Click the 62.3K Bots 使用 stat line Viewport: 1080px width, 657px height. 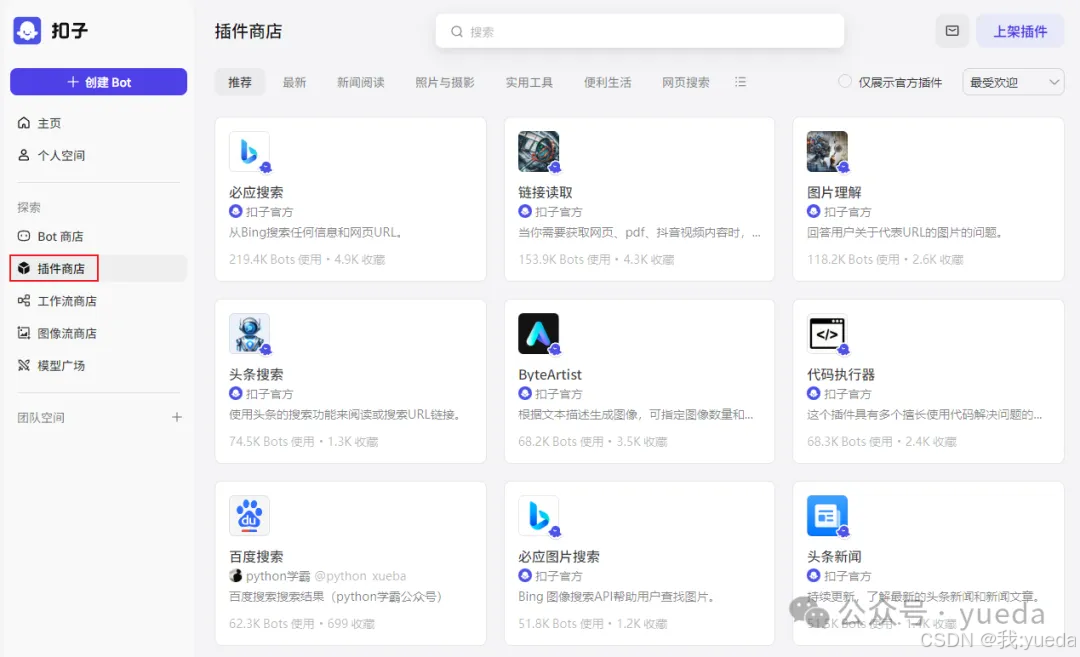click(302, 623)
